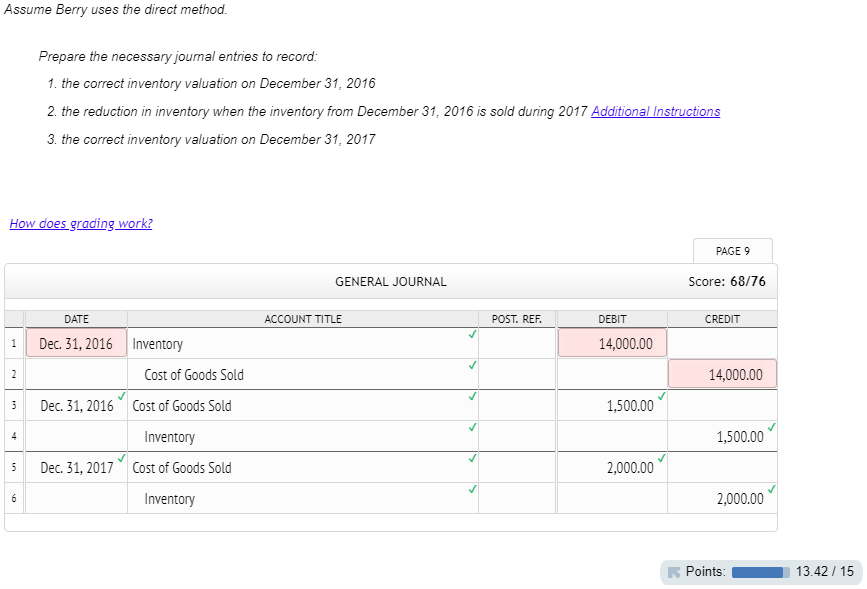
Task: Select the POST. REF. column header
Action: (x=516, y=319)
